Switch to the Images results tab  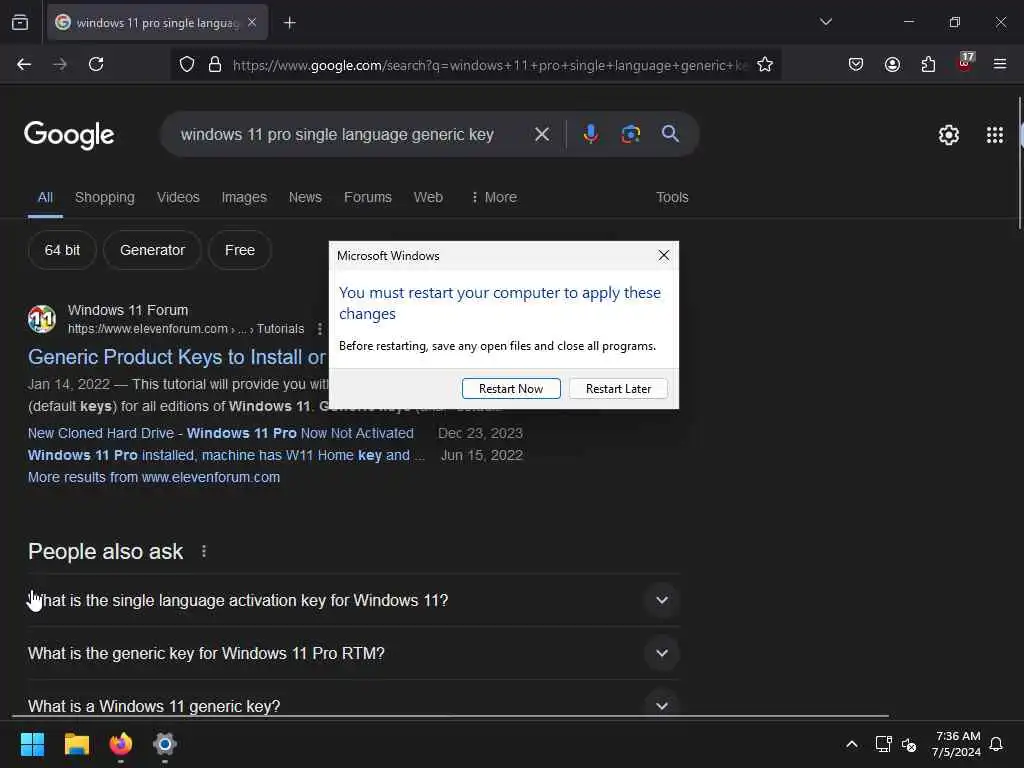[244, 197]
